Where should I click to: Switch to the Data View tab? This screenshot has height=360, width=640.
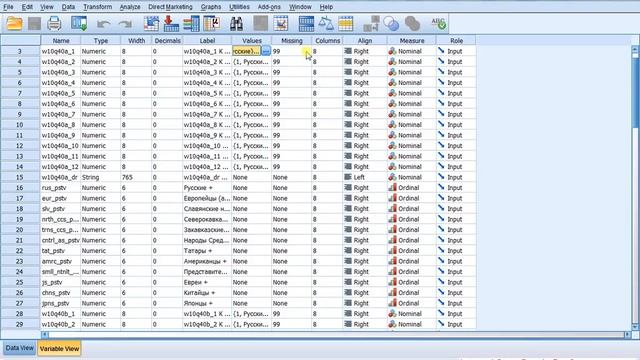[x=19, y=348]
